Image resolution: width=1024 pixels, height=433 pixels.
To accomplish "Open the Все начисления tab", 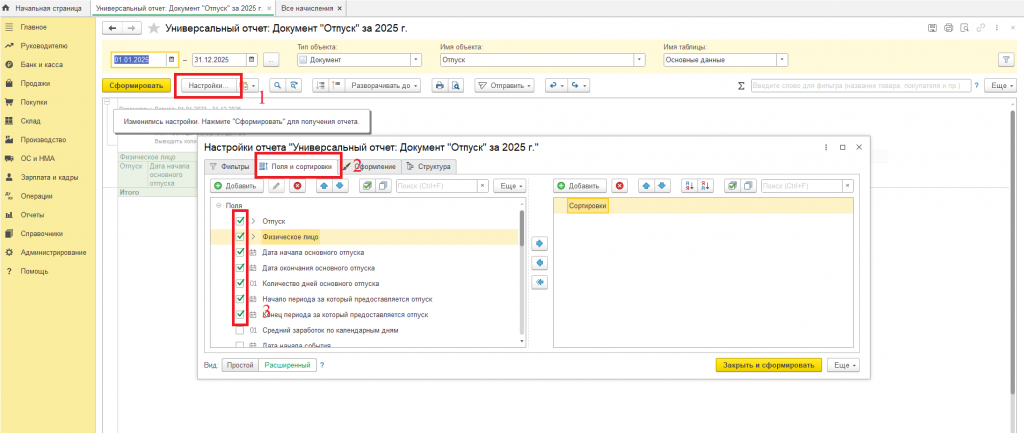I will [x=307, y=8].
